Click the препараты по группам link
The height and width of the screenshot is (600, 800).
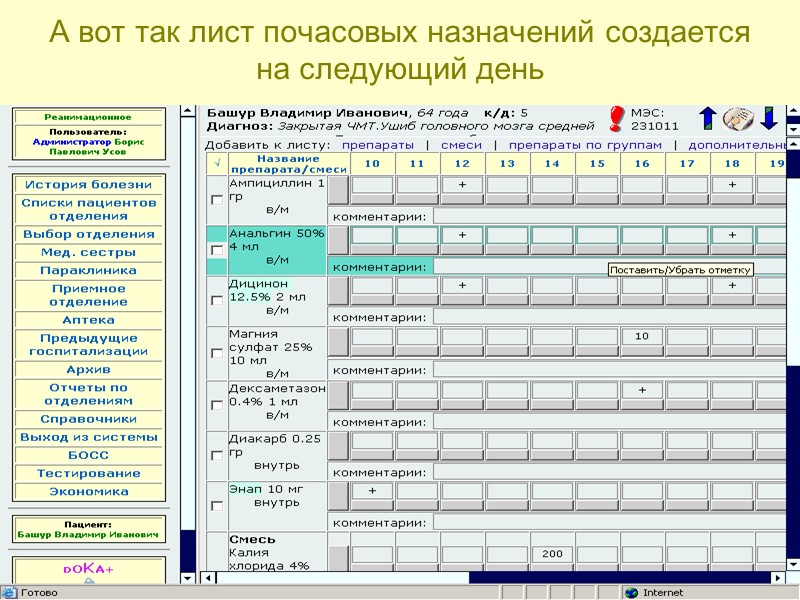[x=585, y=145]
